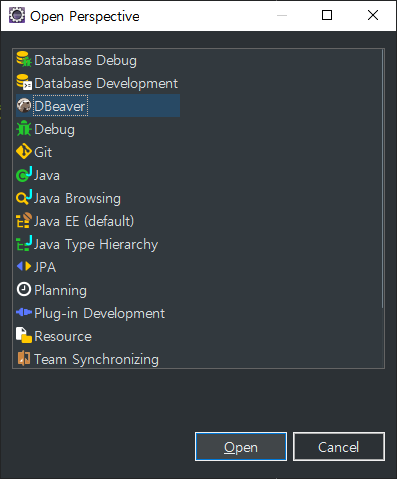
Task: Maximize the Open Perspective dialog
Action: [327, 15]
